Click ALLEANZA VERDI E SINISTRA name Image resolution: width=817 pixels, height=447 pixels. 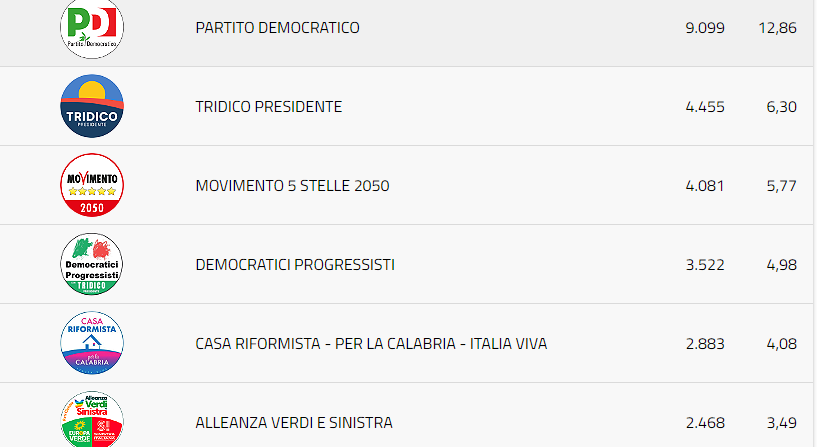click(294, 423)
